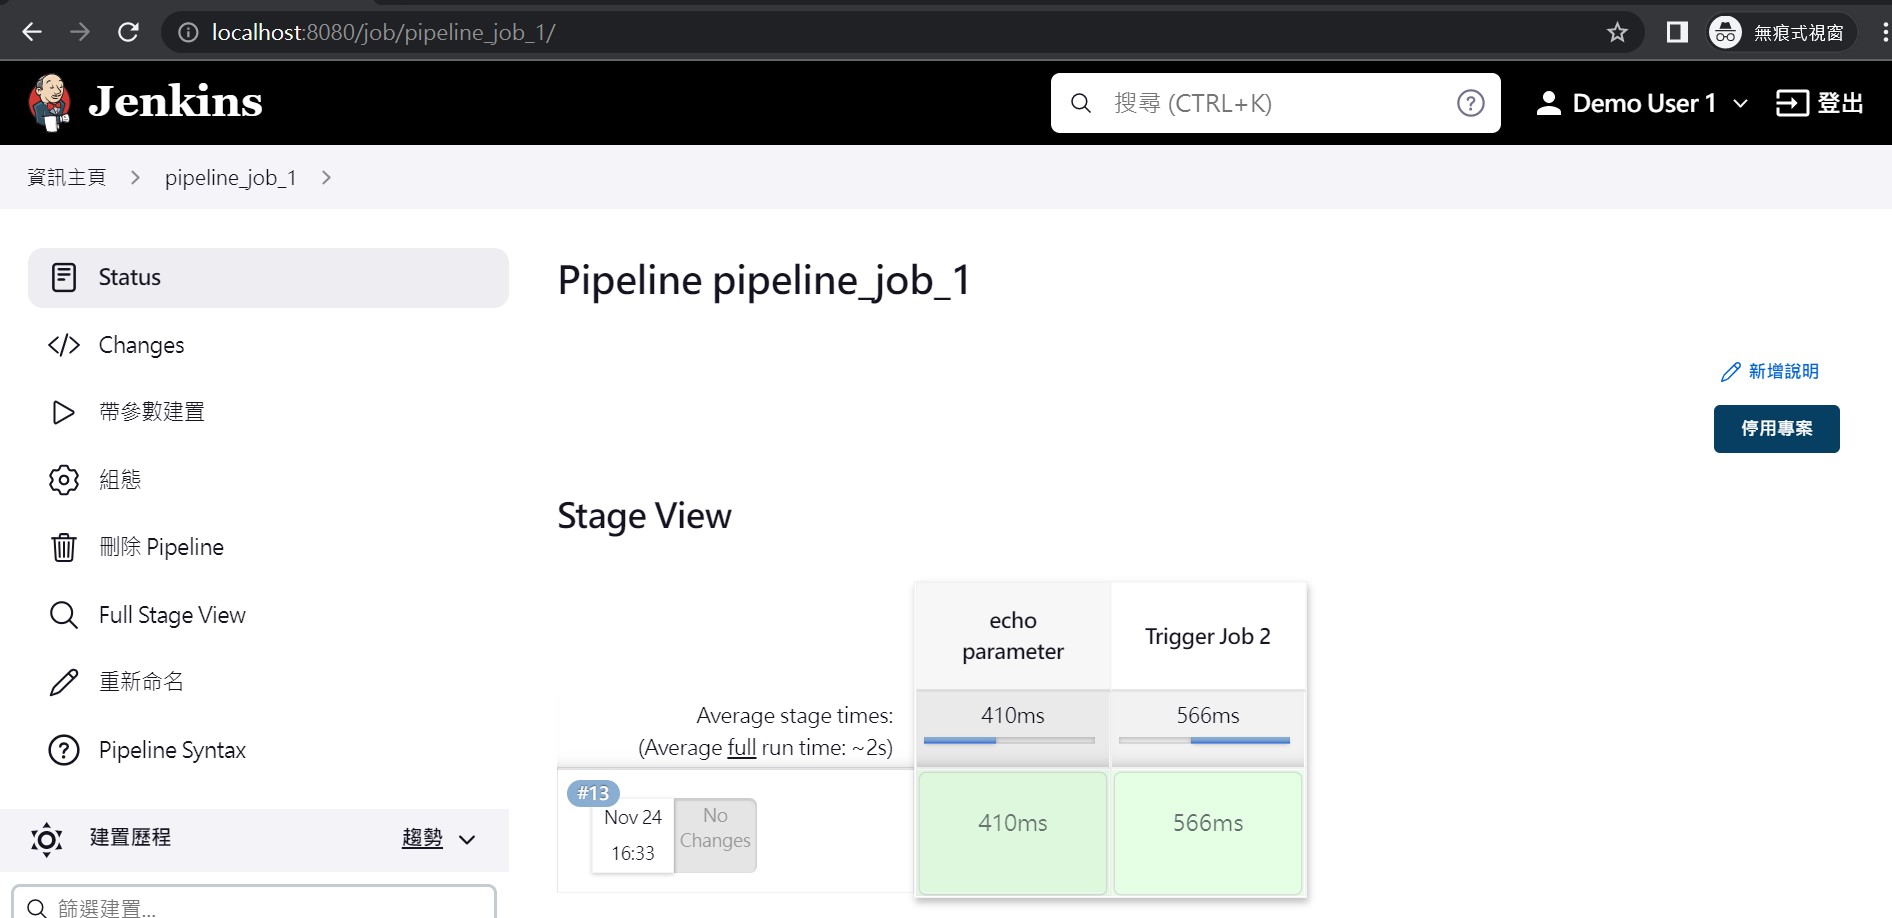Open the 趨勢 trend link
The width and height of the screenshot is (1892, 918).
[422, 838]
